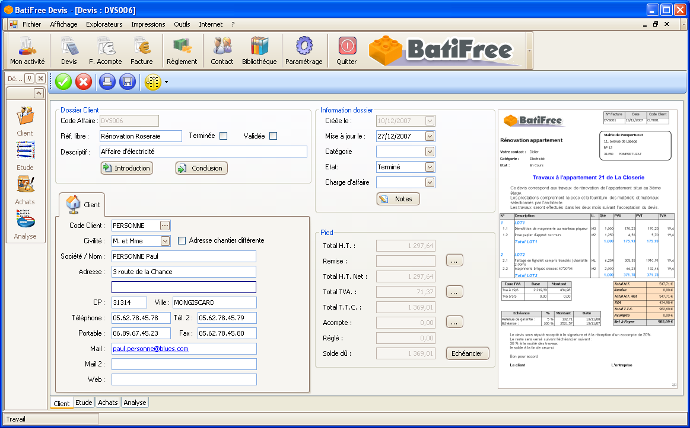Open the Règlement toolbar icon
The width and height of the screenshot is (690, 428).
click(x=182, y=48)
